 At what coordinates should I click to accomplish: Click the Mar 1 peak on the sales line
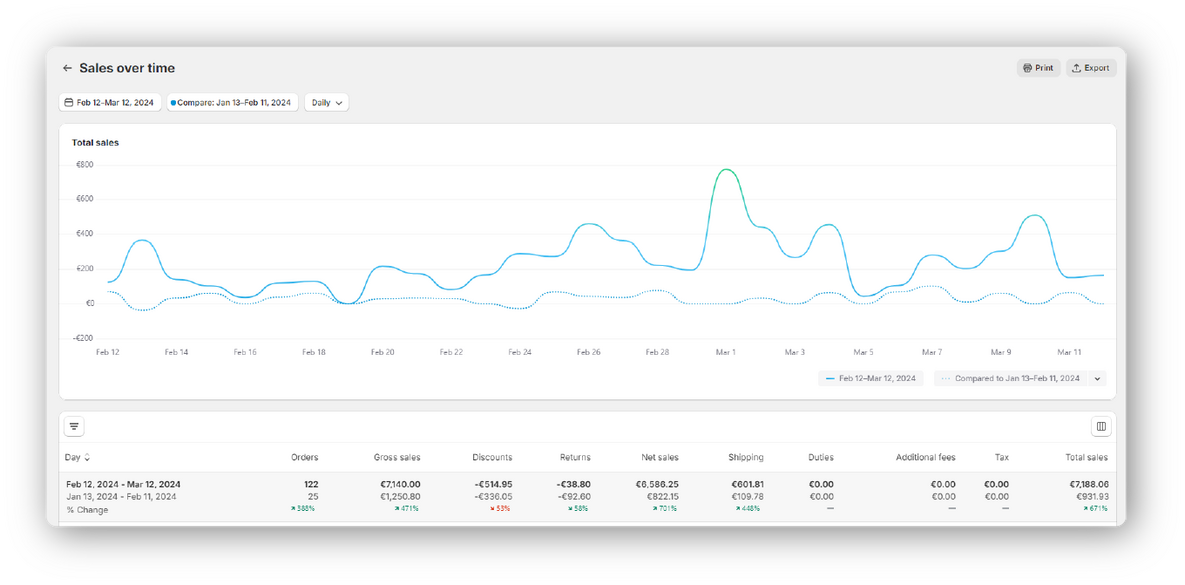tap(725, 170)
